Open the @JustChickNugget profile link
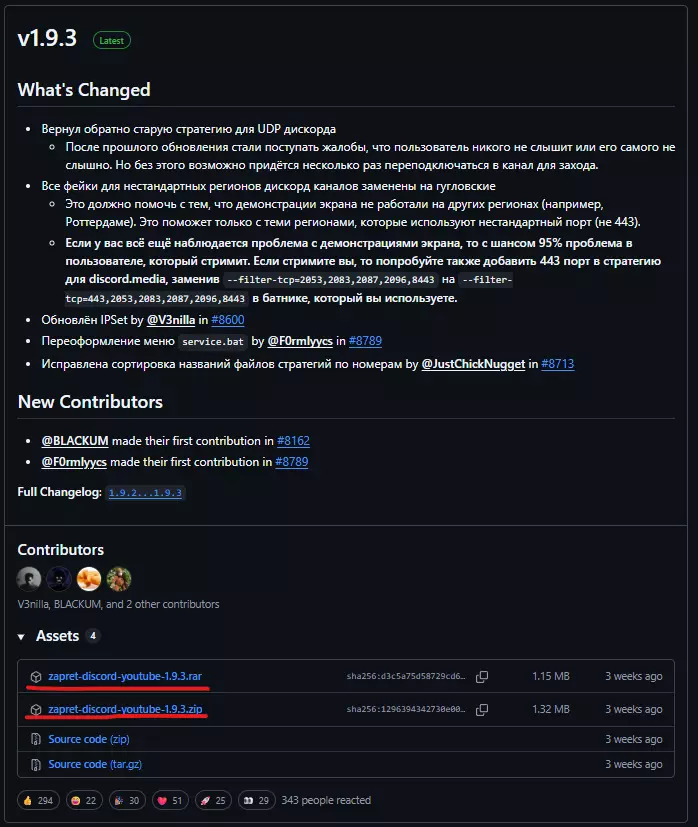Viewport: 698px width, 827px height. click(471, 364)
